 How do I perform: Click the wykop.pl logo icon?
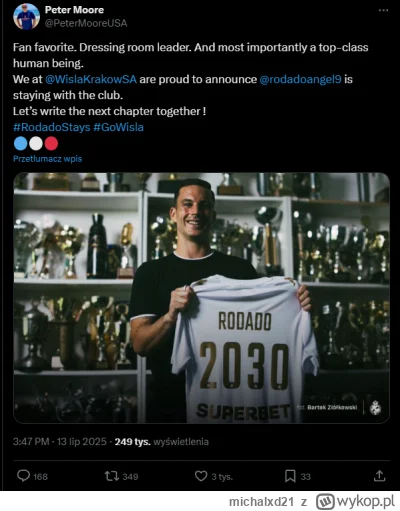pos(325,501)
